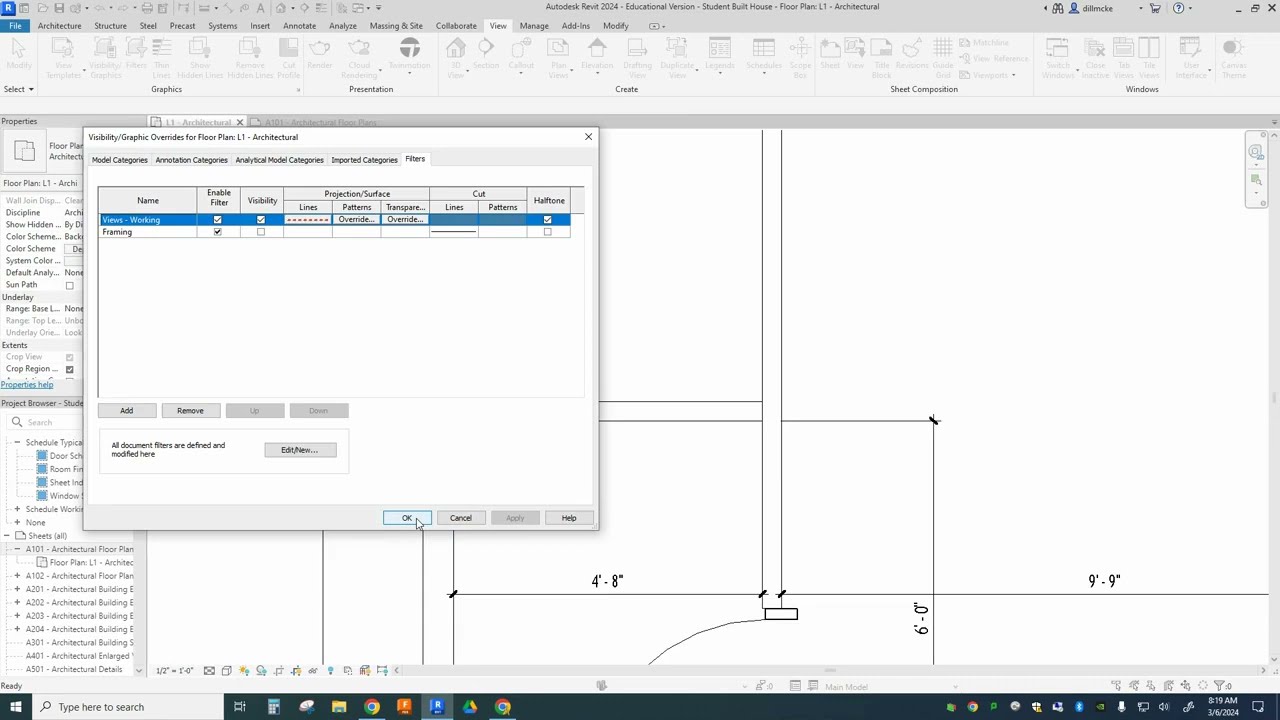Click the Cancel button in dialog
Image resolution: width=1280 pixels, height=720 pixels.
461,518
